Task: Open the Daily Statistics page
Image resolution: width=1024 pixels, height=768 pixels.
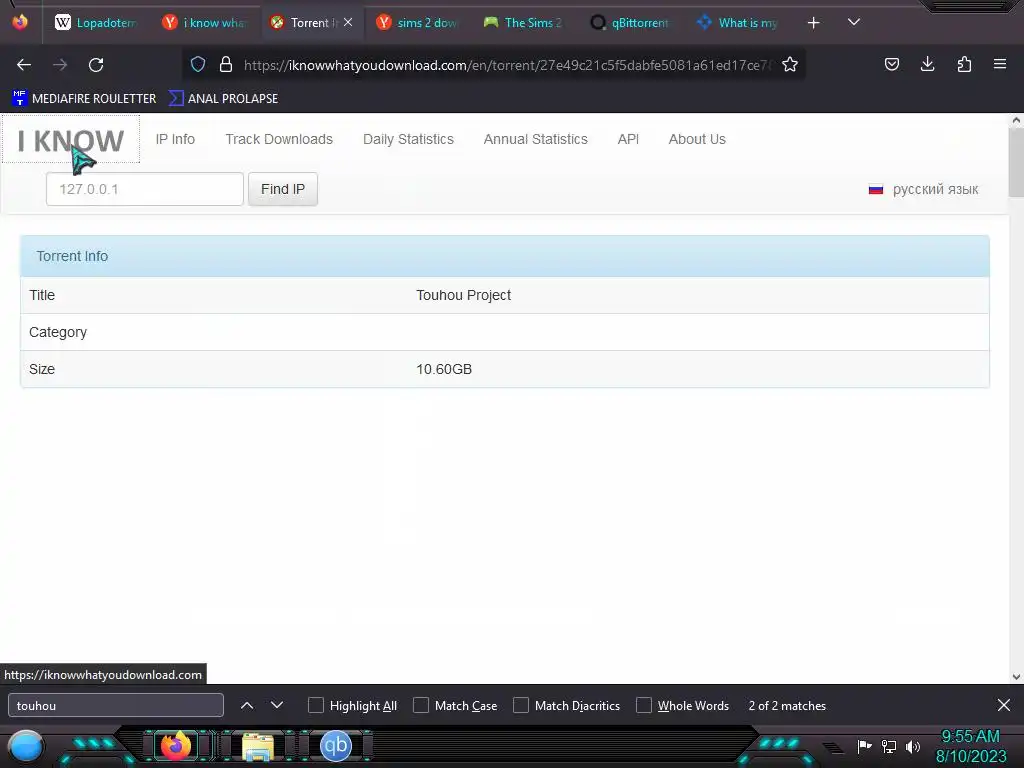Action: [x=408, y=139]
